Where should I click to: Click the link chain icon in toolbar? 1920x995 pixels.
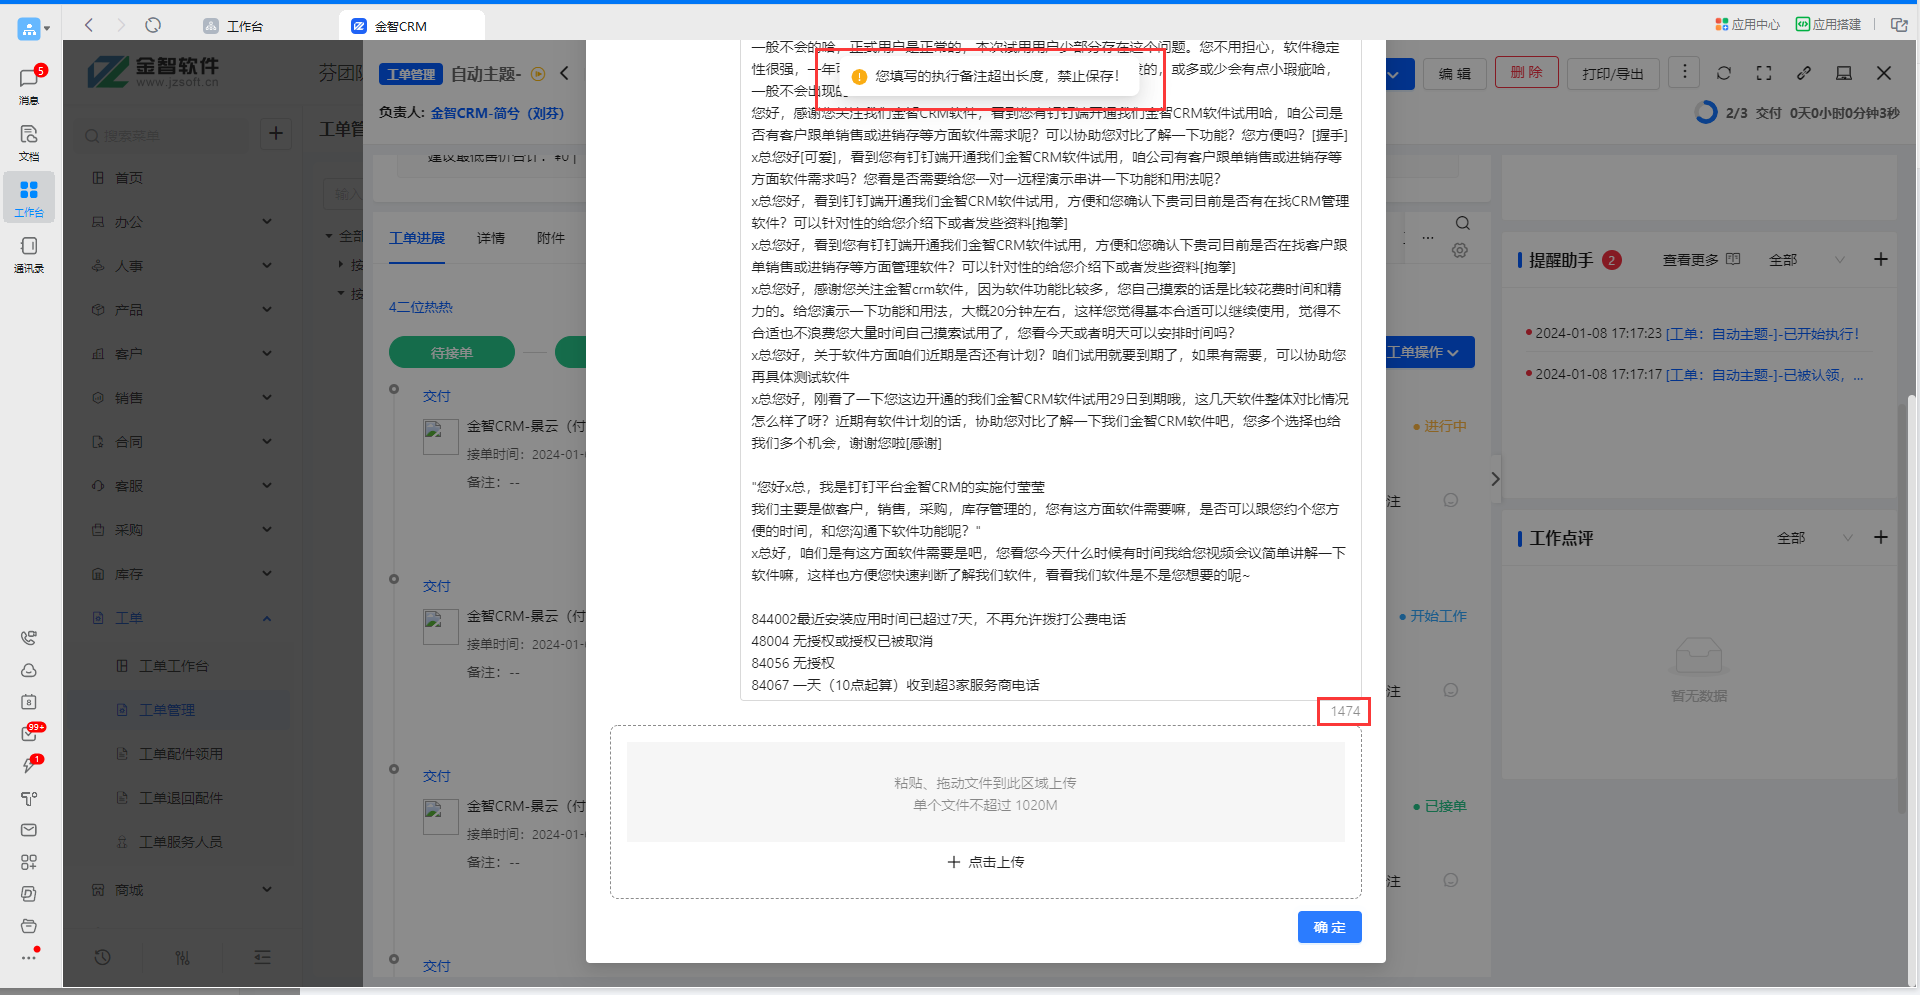tap(1804, 73)
